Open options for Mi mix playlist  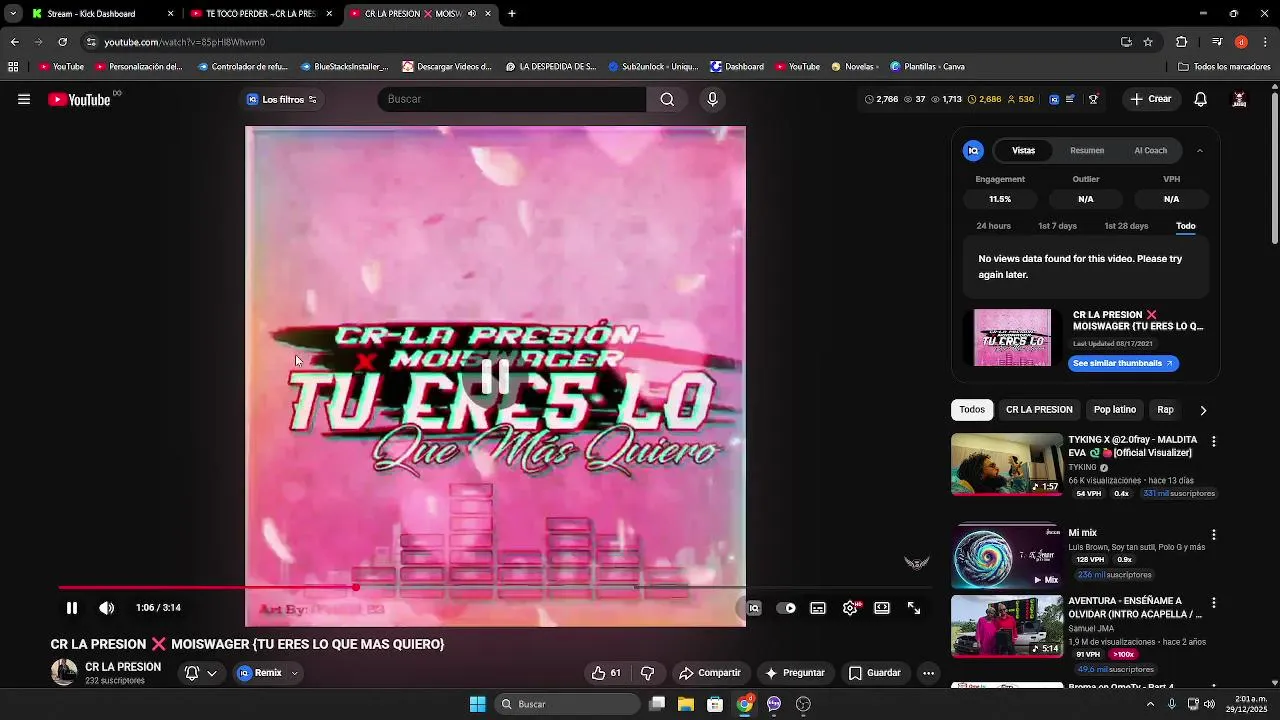click(1214, 535)
